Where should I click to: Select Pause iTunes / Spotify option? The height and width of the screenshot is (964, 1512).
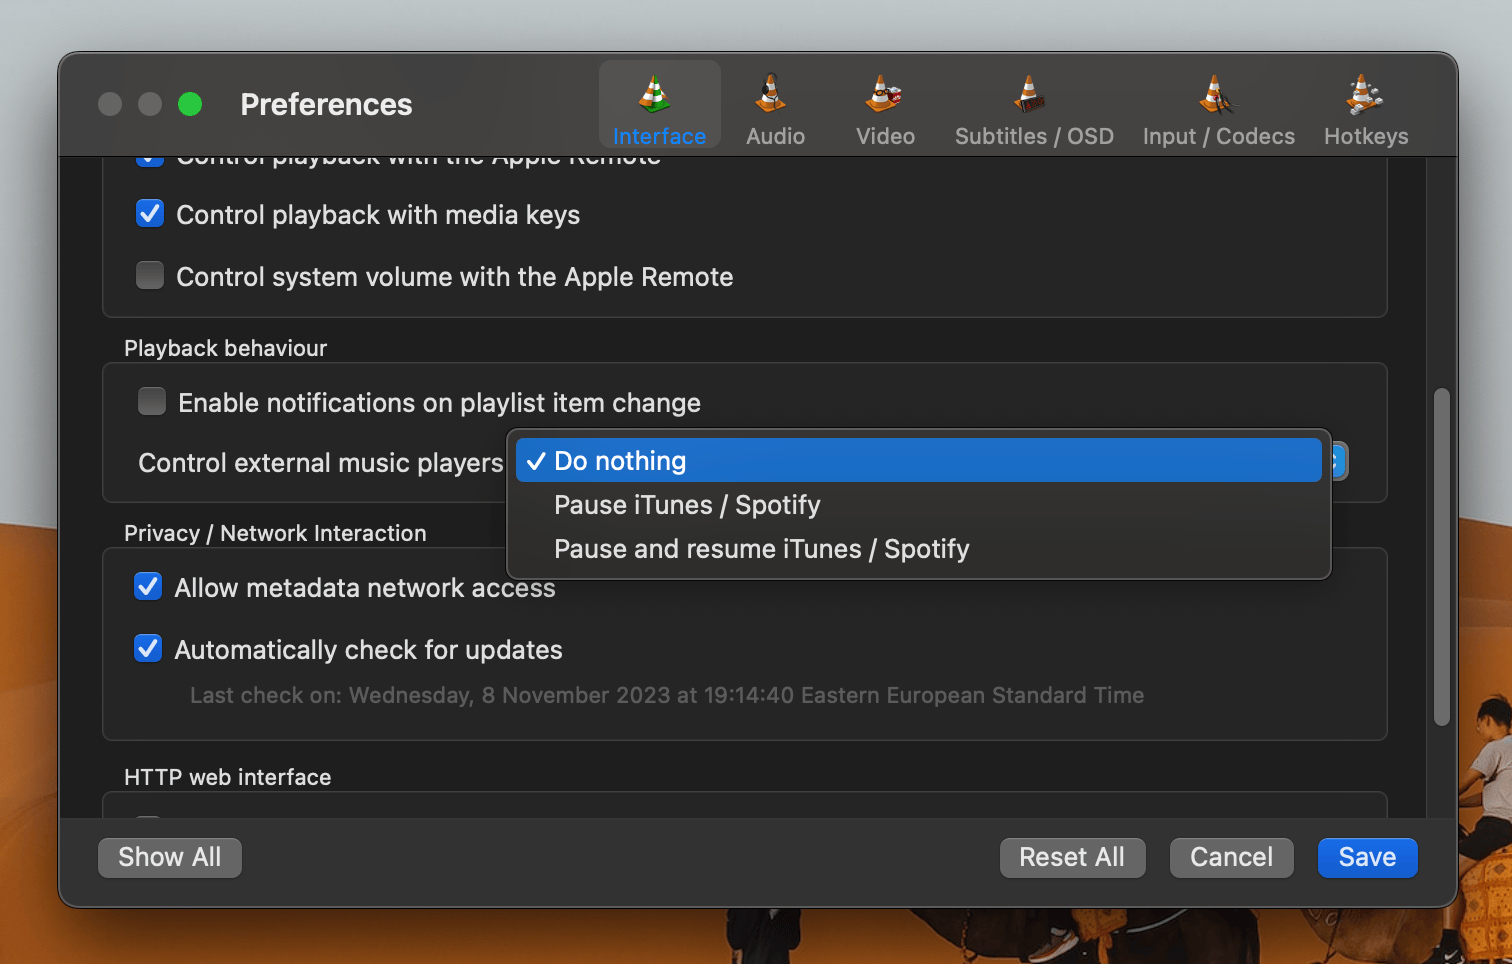point(686,504)
